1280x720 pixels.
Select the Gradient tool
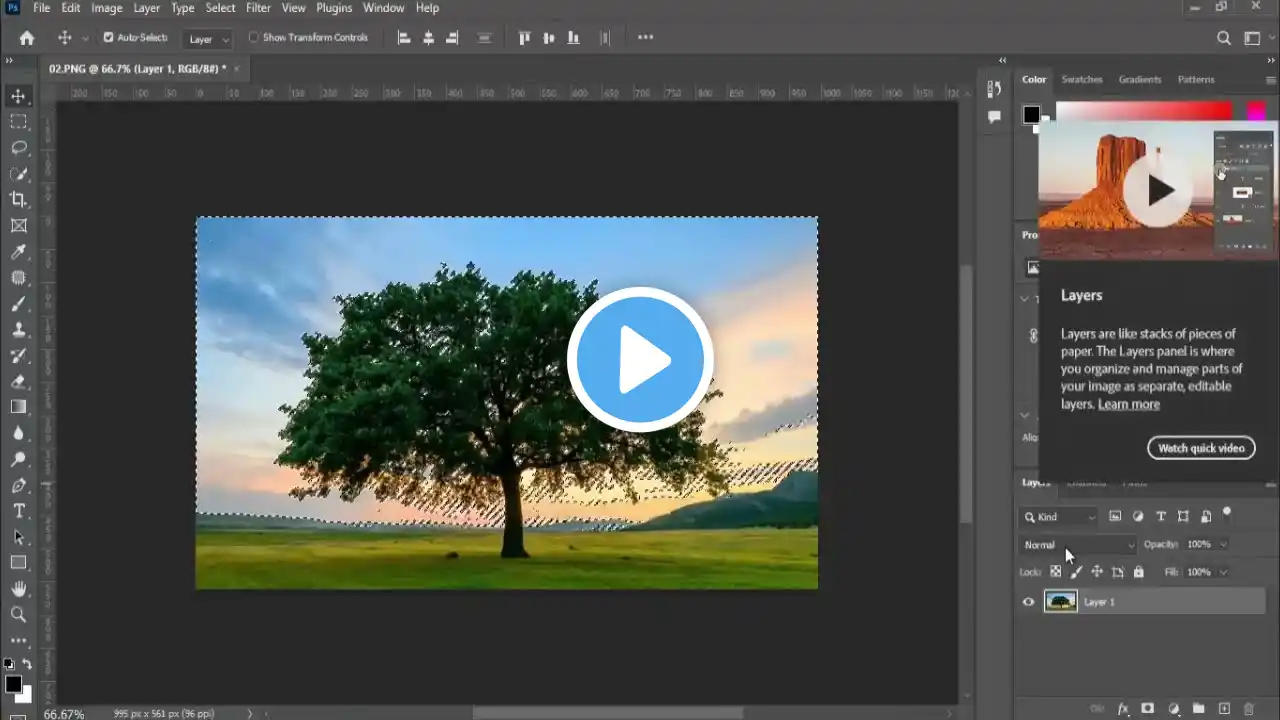[18, 407]
